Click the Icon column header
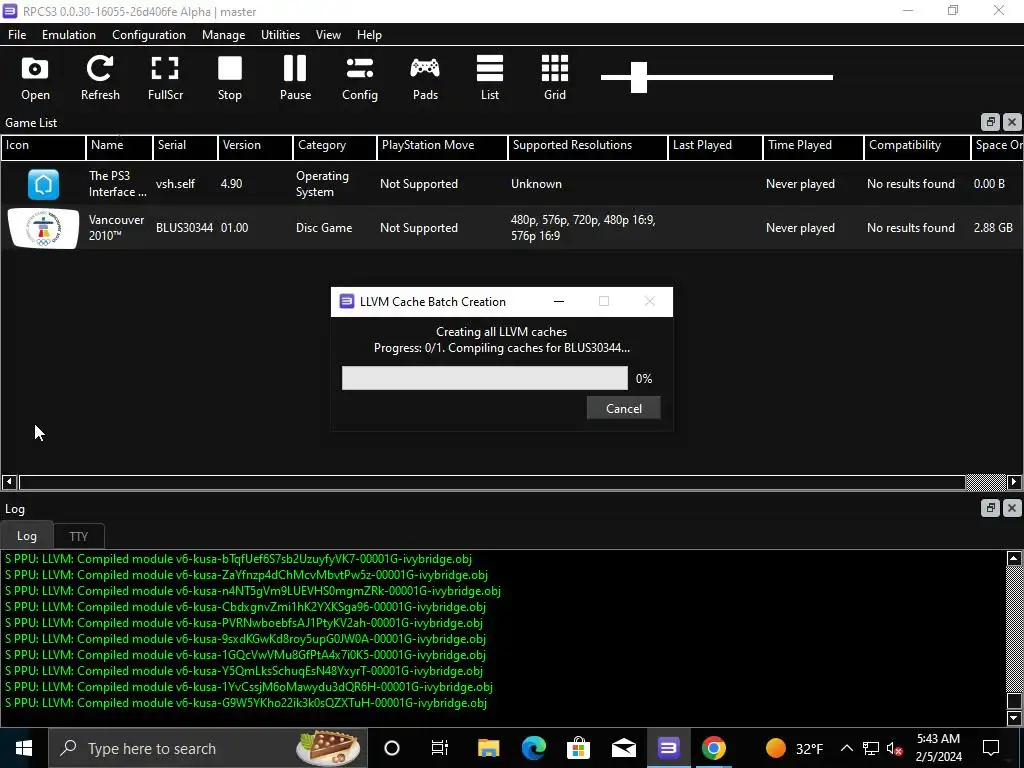Image resolution: width=1024 pixels, height=768 pixels. [43, 146]
